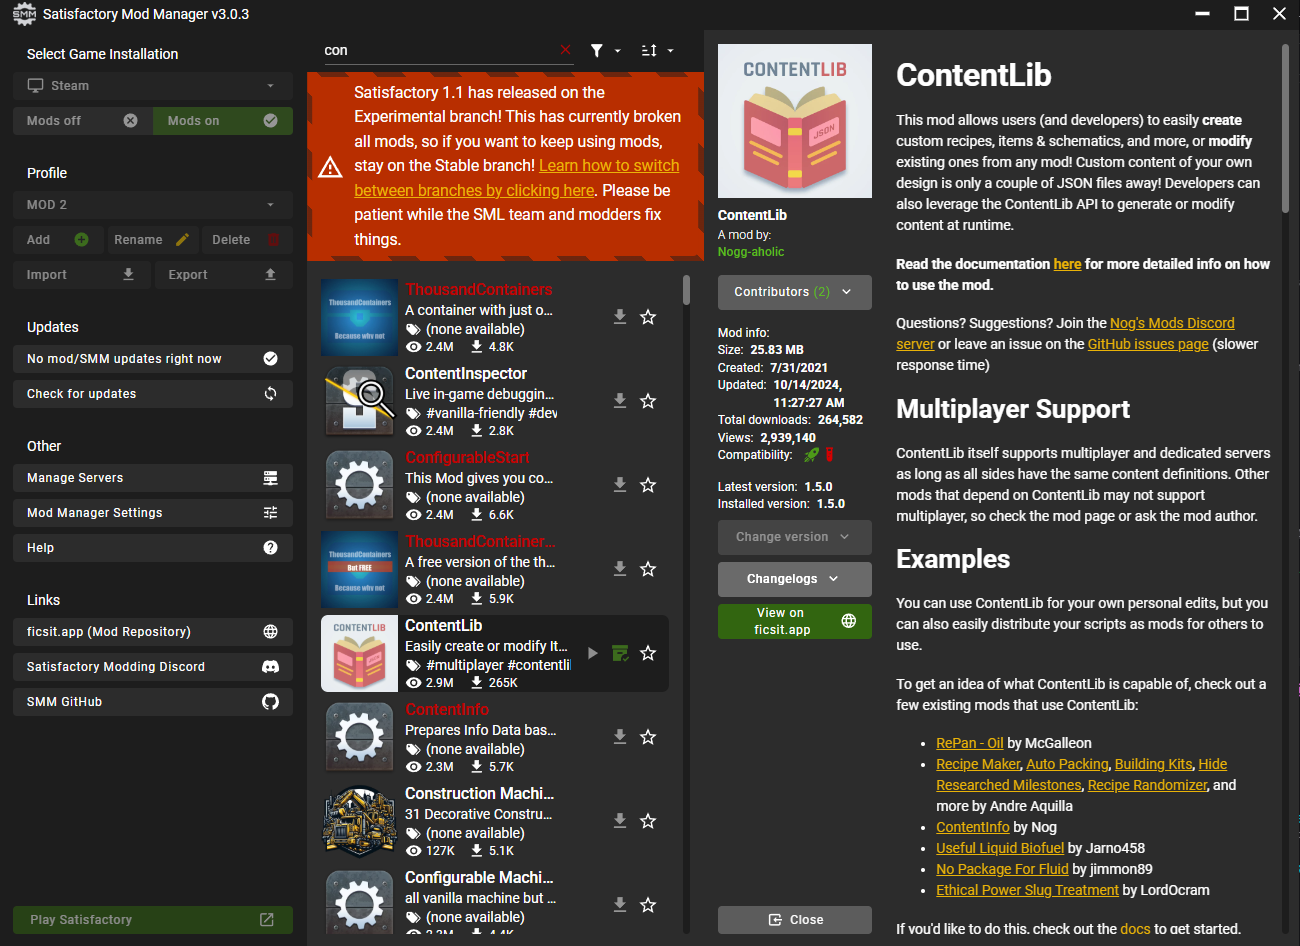Image resolution: width=1300 pixels, height=946 pixels.
Task: Click Check for updates
Action: [x=153, y=394]
